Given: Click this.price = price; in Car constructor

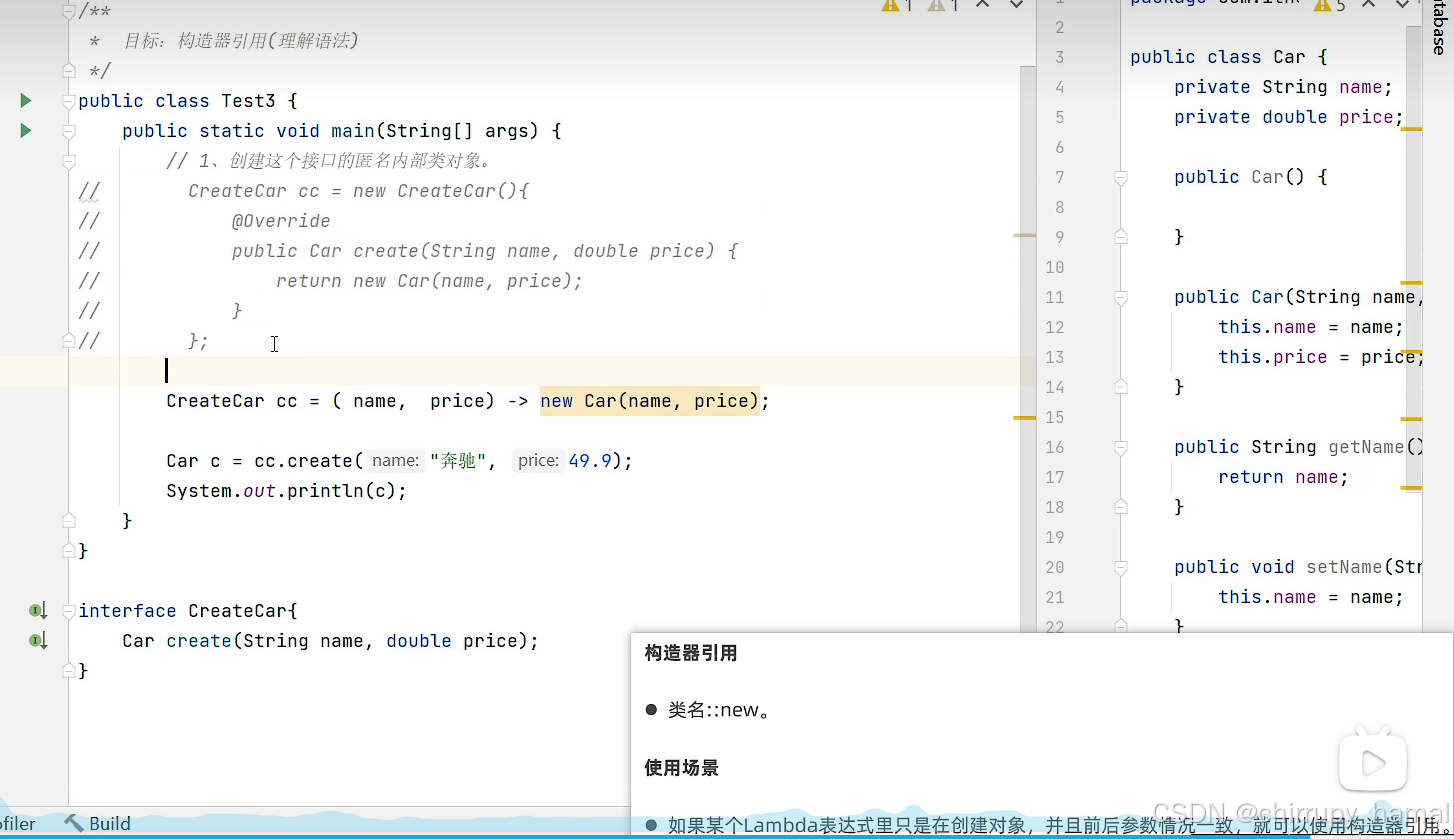Looking at the screenshot, I should pyautogui.click(x=1320, y=357).
